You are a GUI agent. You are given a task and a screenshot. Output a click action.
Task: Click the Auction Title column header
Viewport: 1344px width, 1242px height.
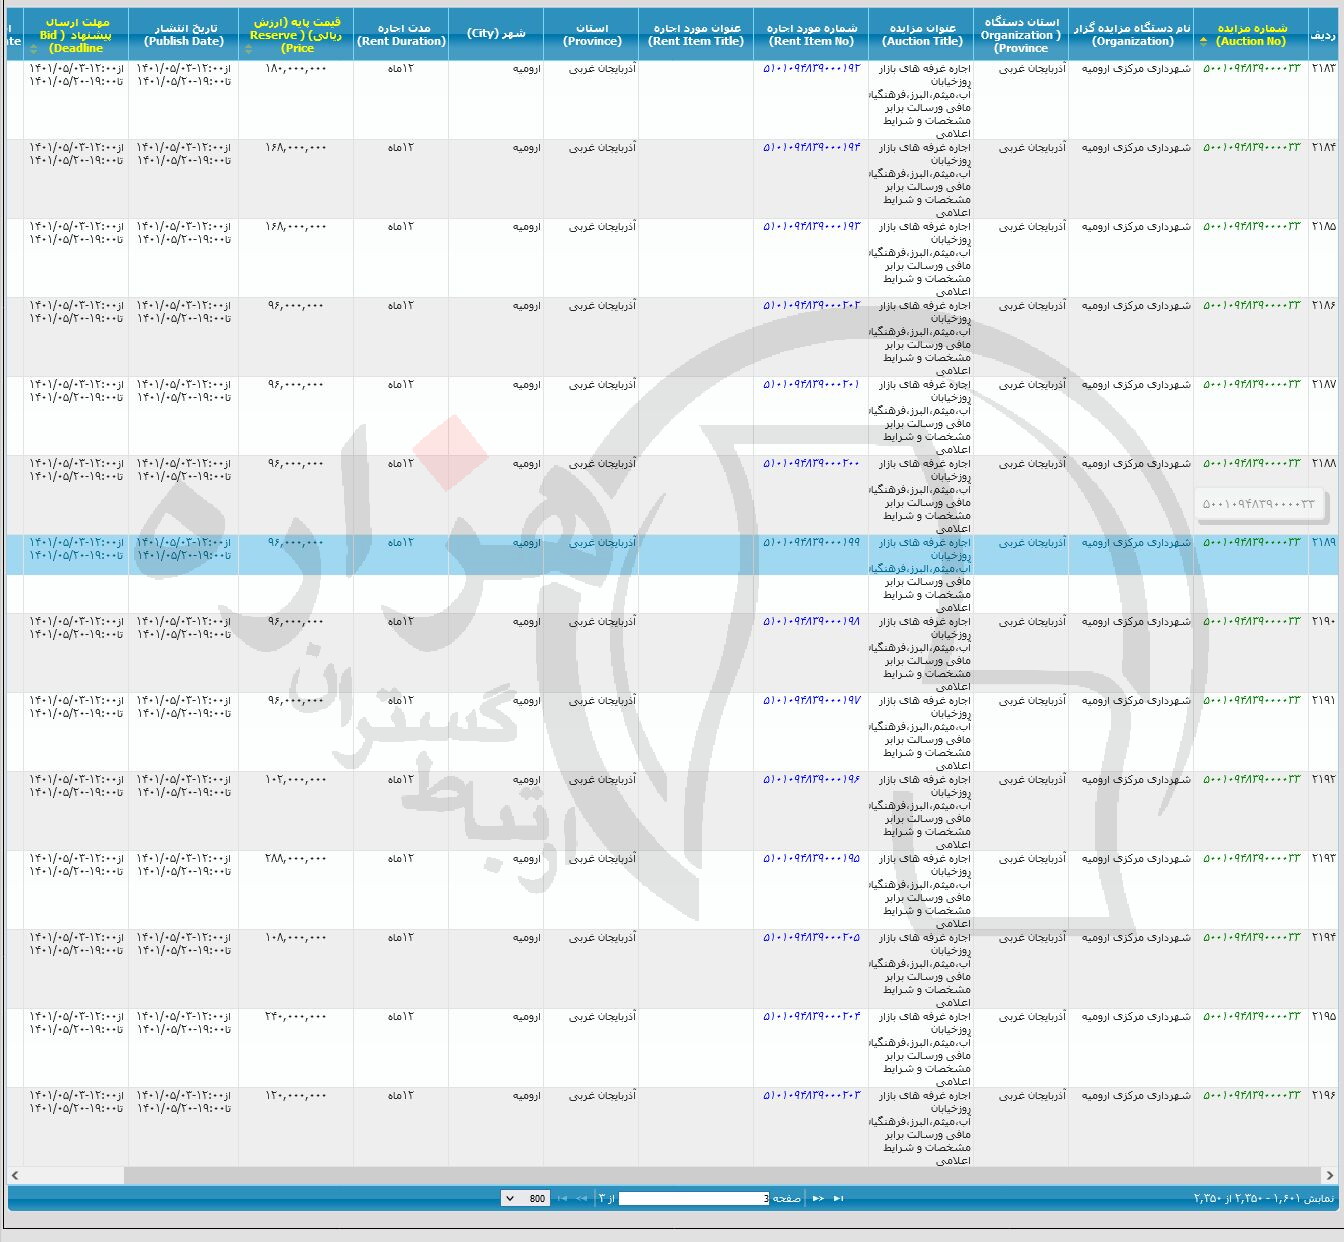click(922, 35)
